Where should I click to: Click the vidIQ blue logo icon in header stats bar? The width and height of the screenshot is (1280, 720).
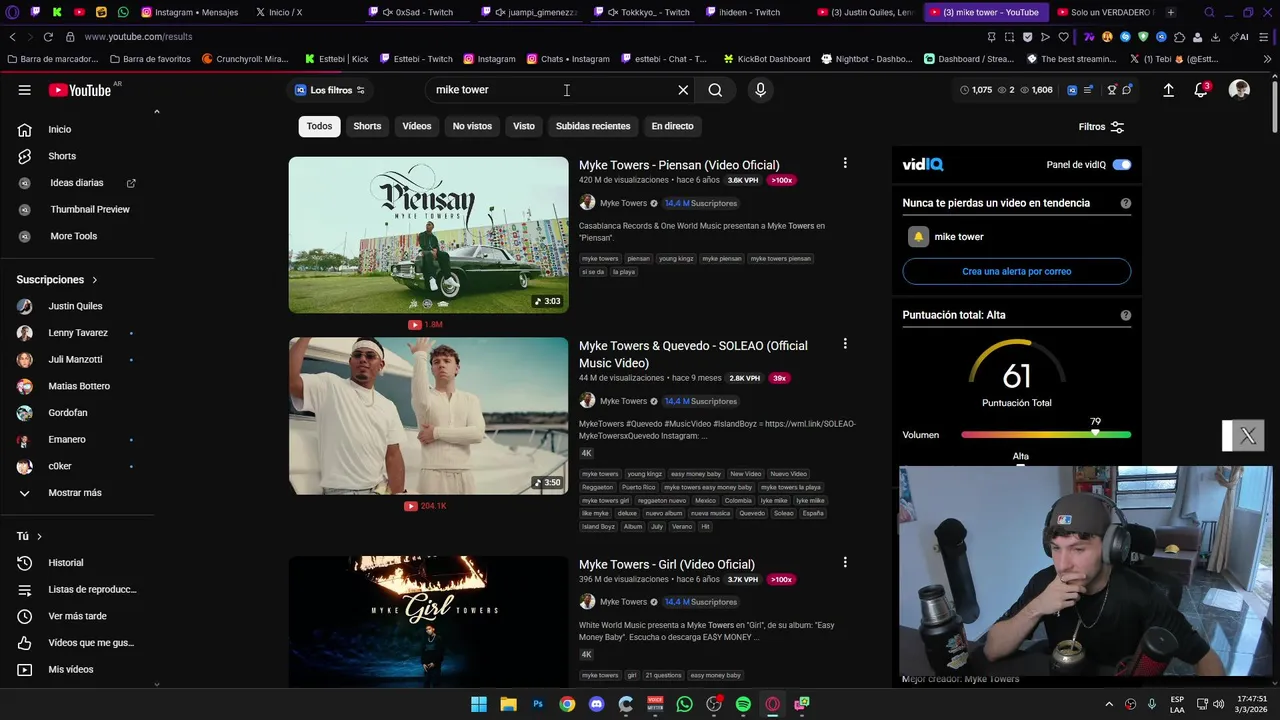(x=1072, y=90)
